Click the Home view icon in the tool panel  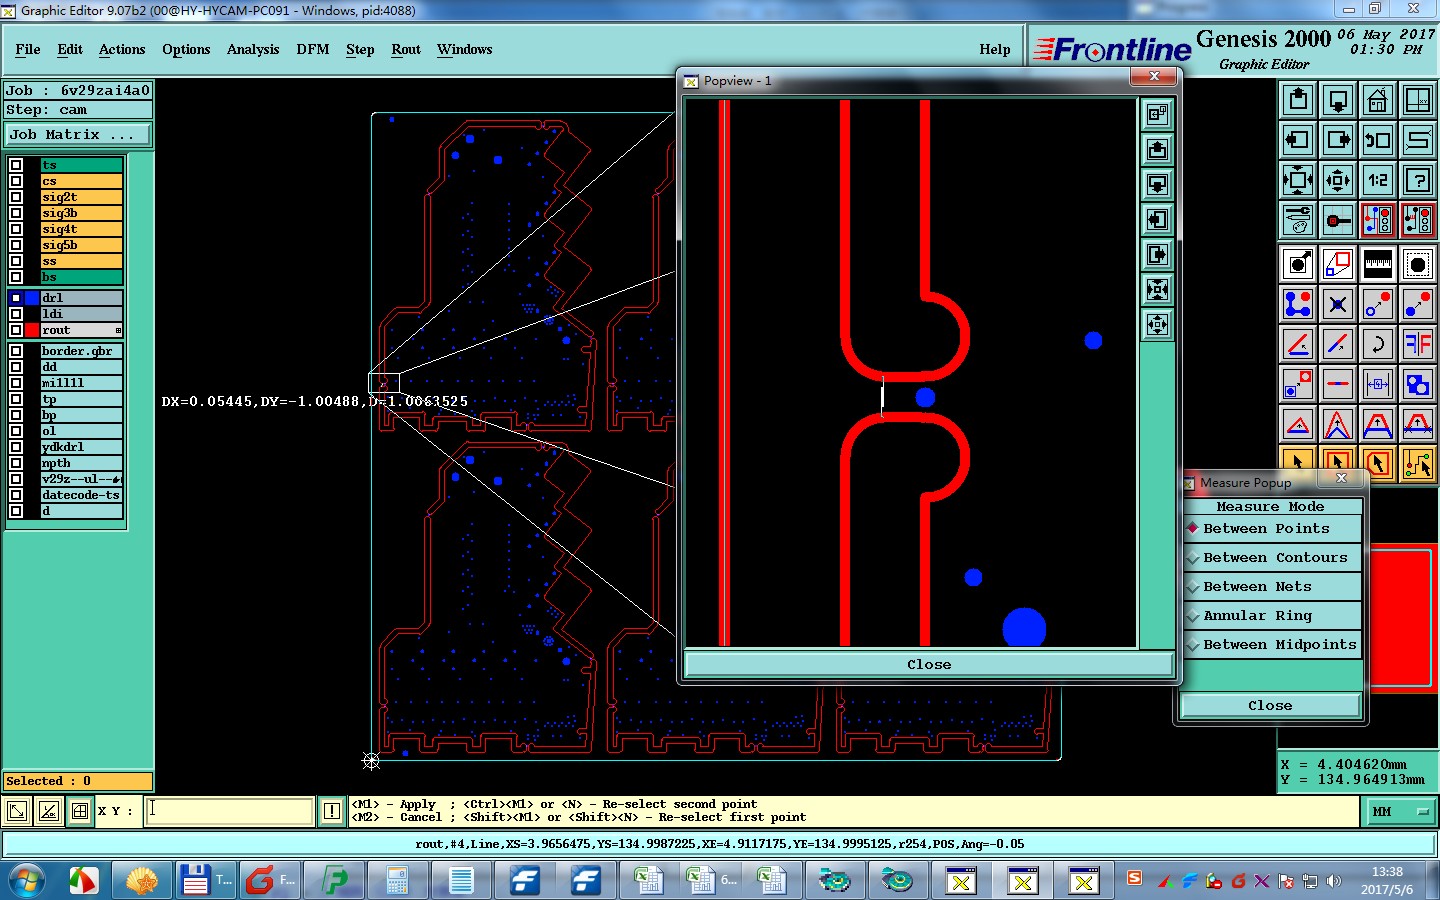1378,100
